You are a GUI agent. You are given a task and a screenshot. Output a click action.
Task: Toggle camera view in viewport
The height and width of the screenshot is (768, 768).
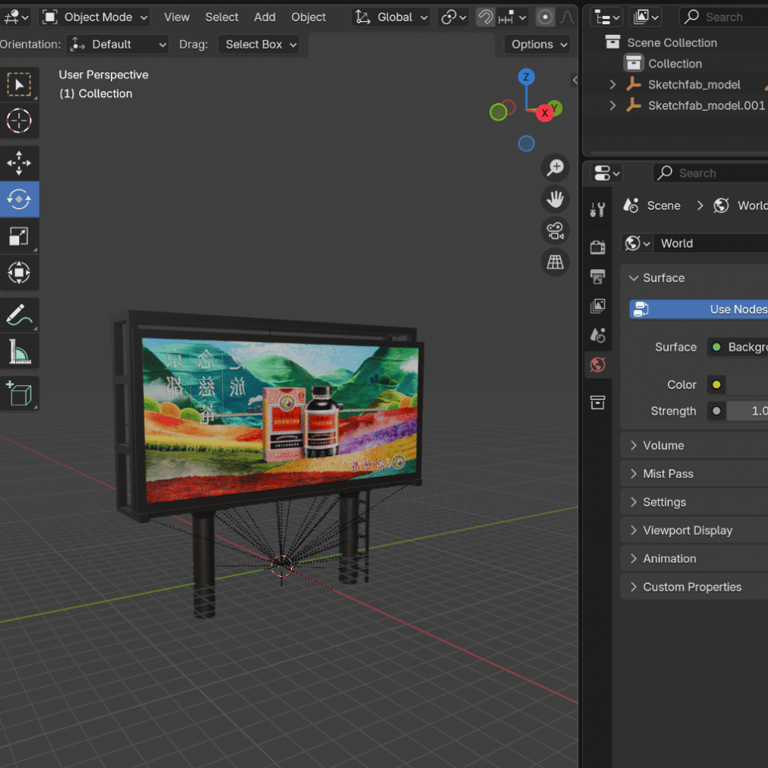pos(555,231)
